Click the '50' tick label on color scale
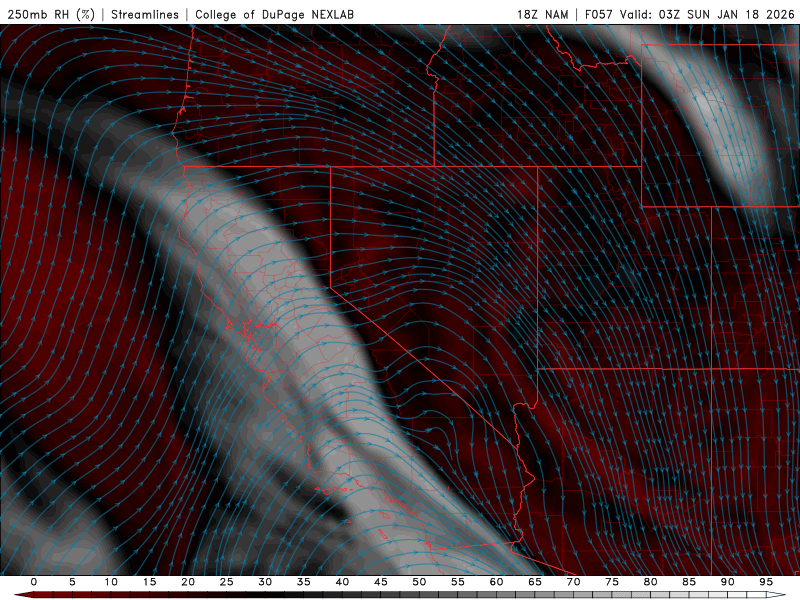 419,582
